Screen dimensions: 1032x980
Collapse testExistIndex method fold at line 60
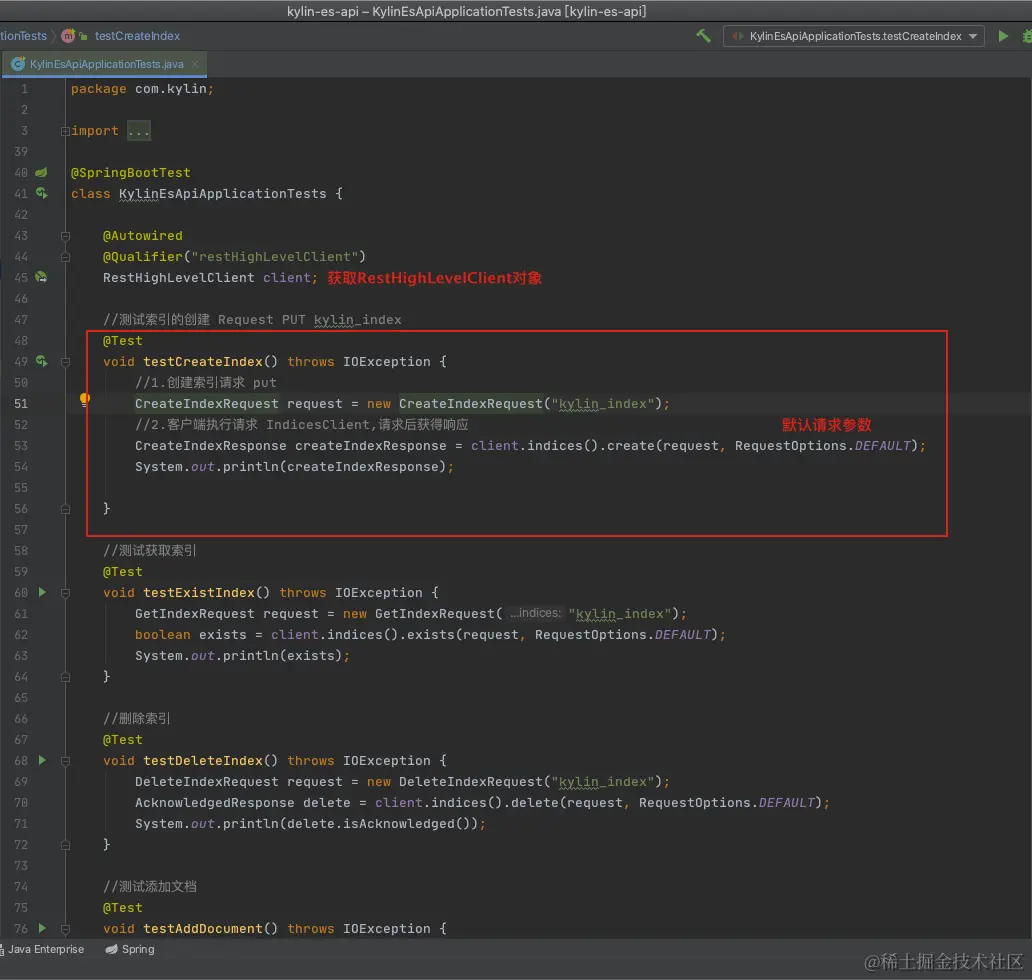pos(65,593)
